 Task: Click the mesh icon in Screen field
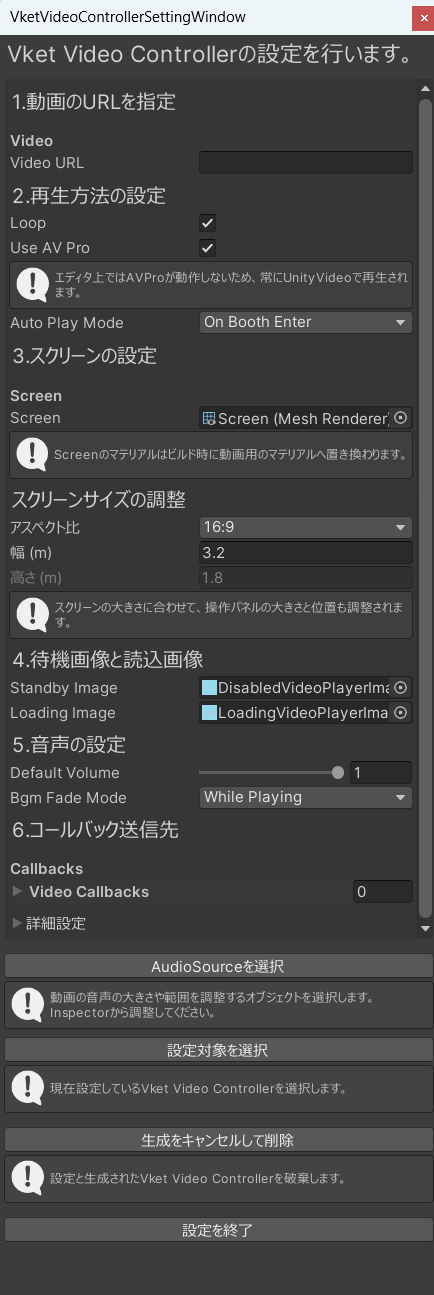pyautogui.click(x=209, y=418)
